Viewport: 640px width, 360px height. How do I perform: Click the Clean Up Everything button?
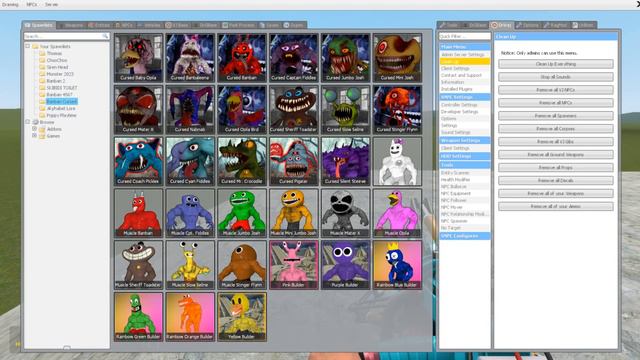point(556,64)
